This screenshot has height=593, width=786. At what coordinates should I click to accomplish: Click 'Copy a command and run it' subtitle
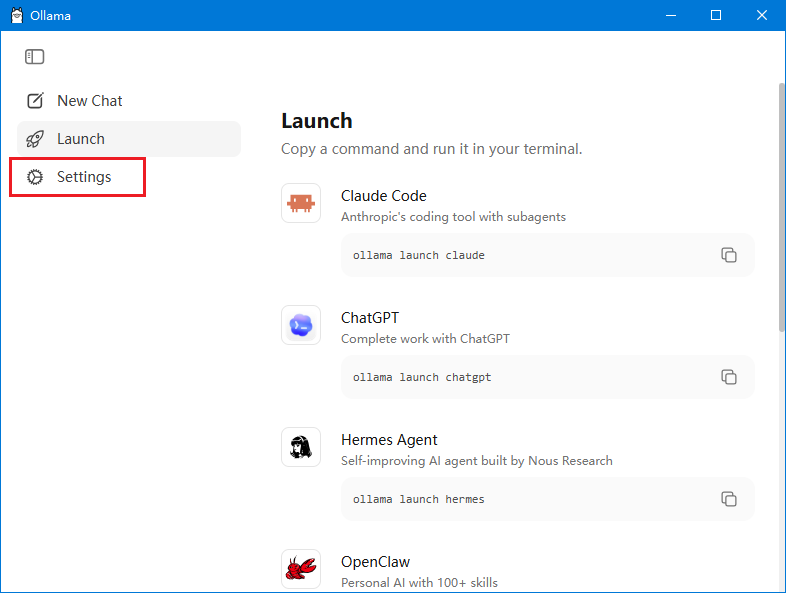[x=431, y=149]
